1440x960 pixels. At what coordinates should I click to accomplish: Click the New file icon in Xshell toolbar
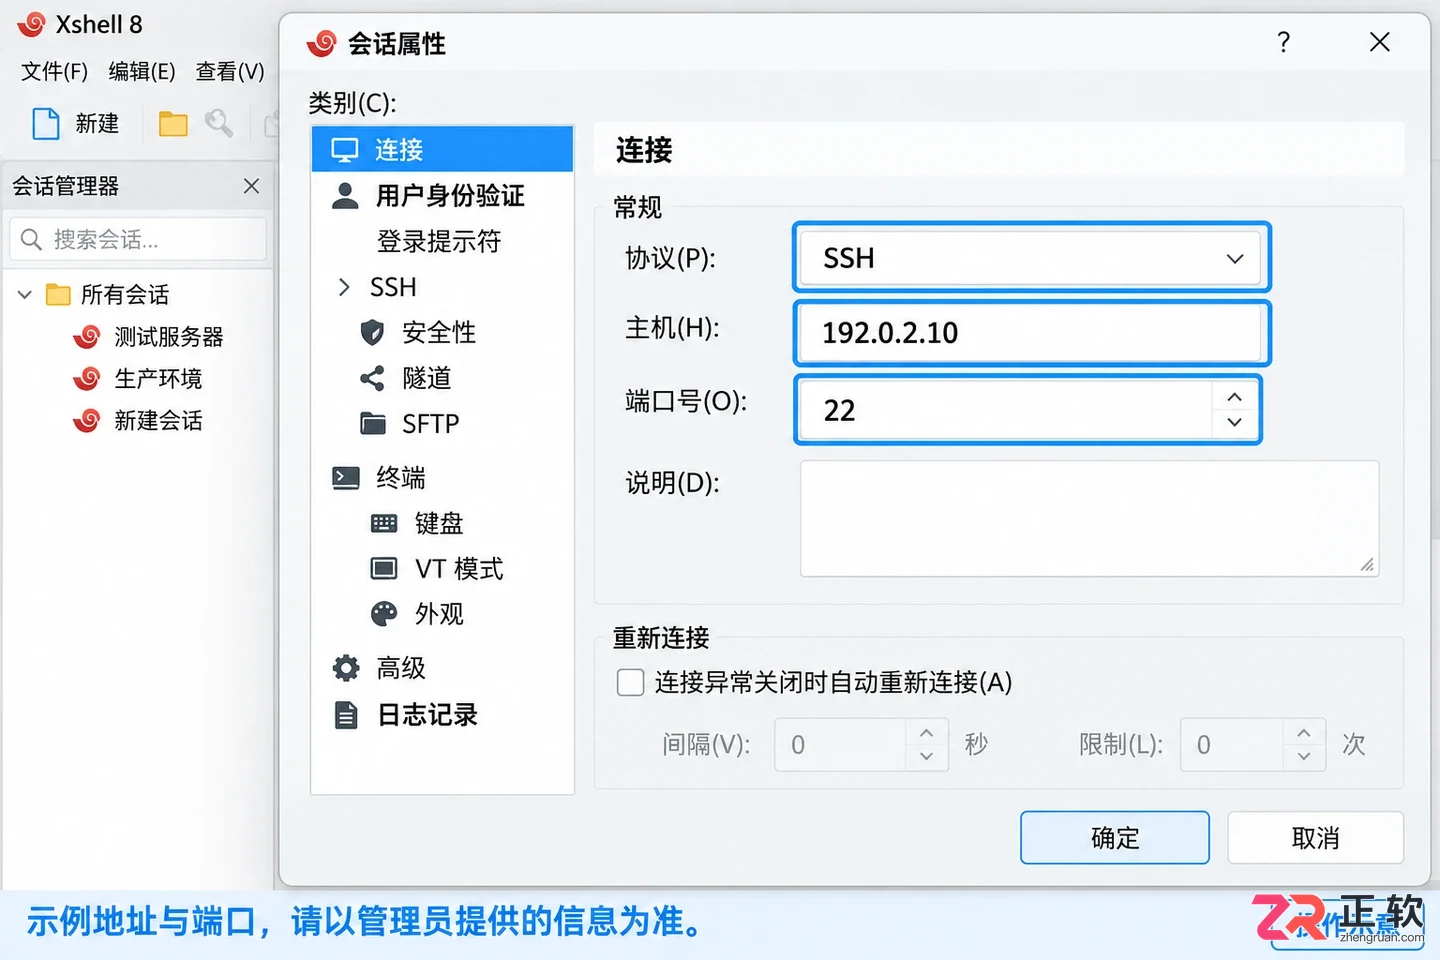(46, 124)
